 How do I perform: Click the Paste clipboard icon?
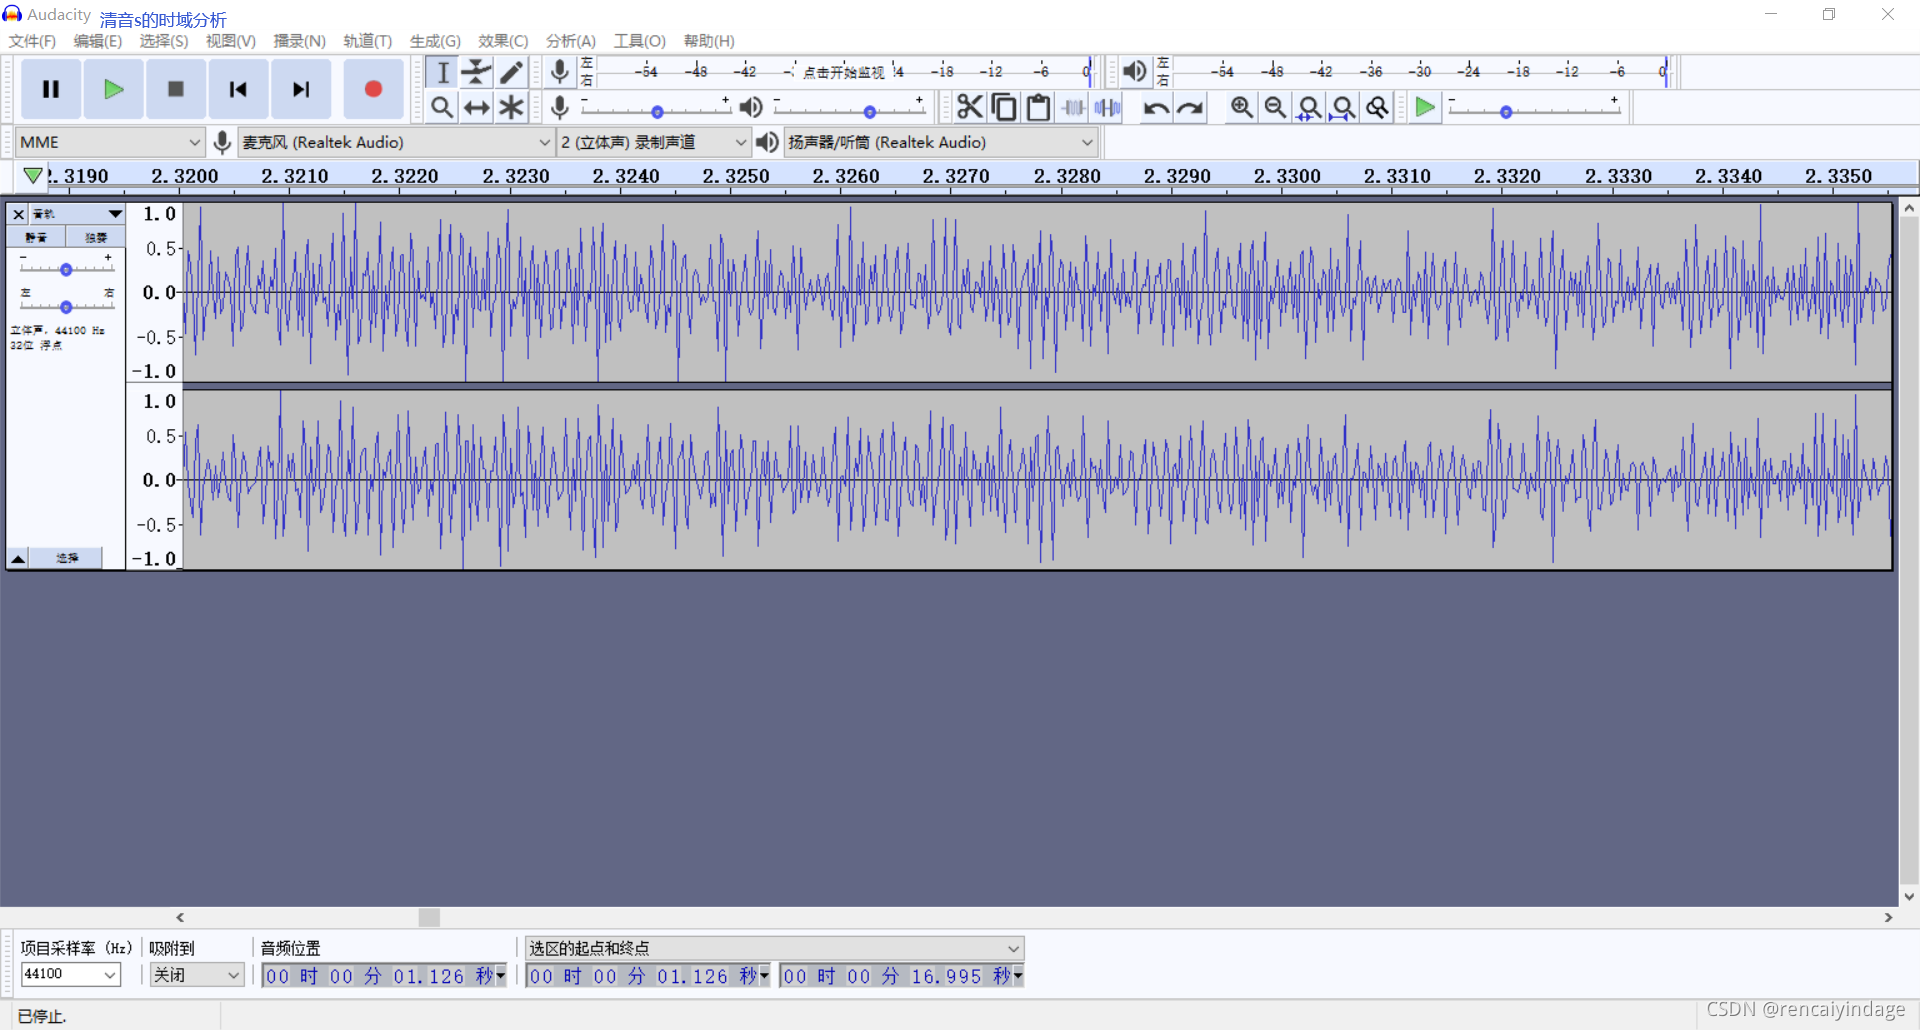pyautogui.click(x=1038, y=107)
